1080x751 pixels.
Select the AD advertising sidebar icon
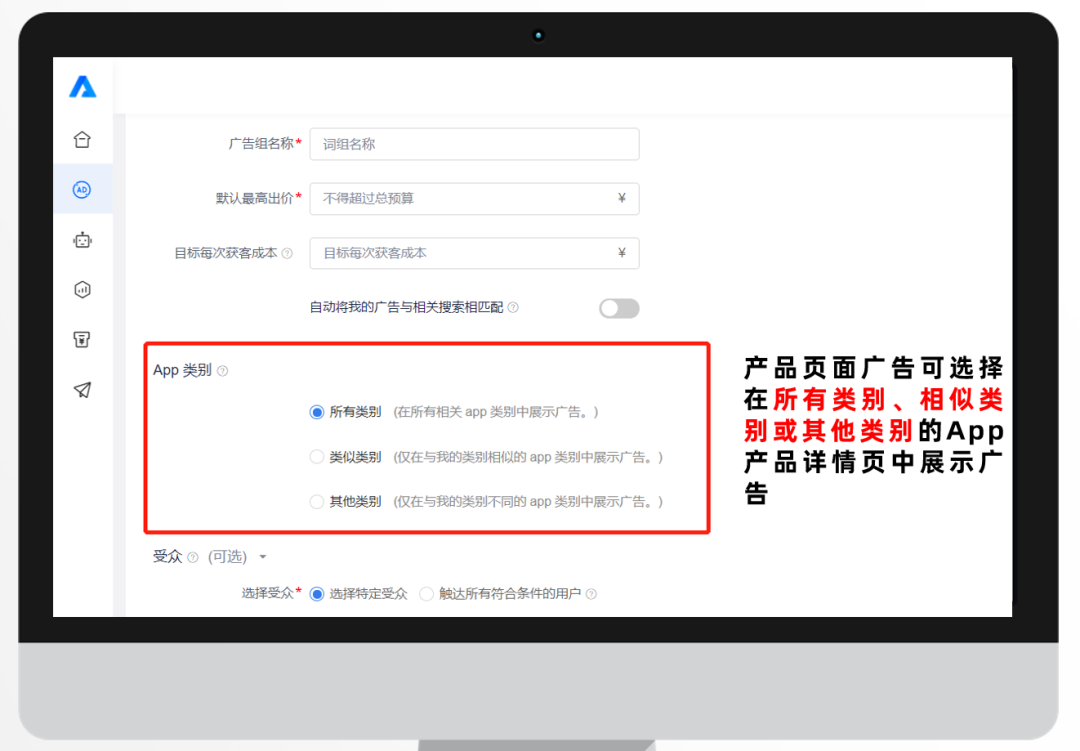[82, 189]
